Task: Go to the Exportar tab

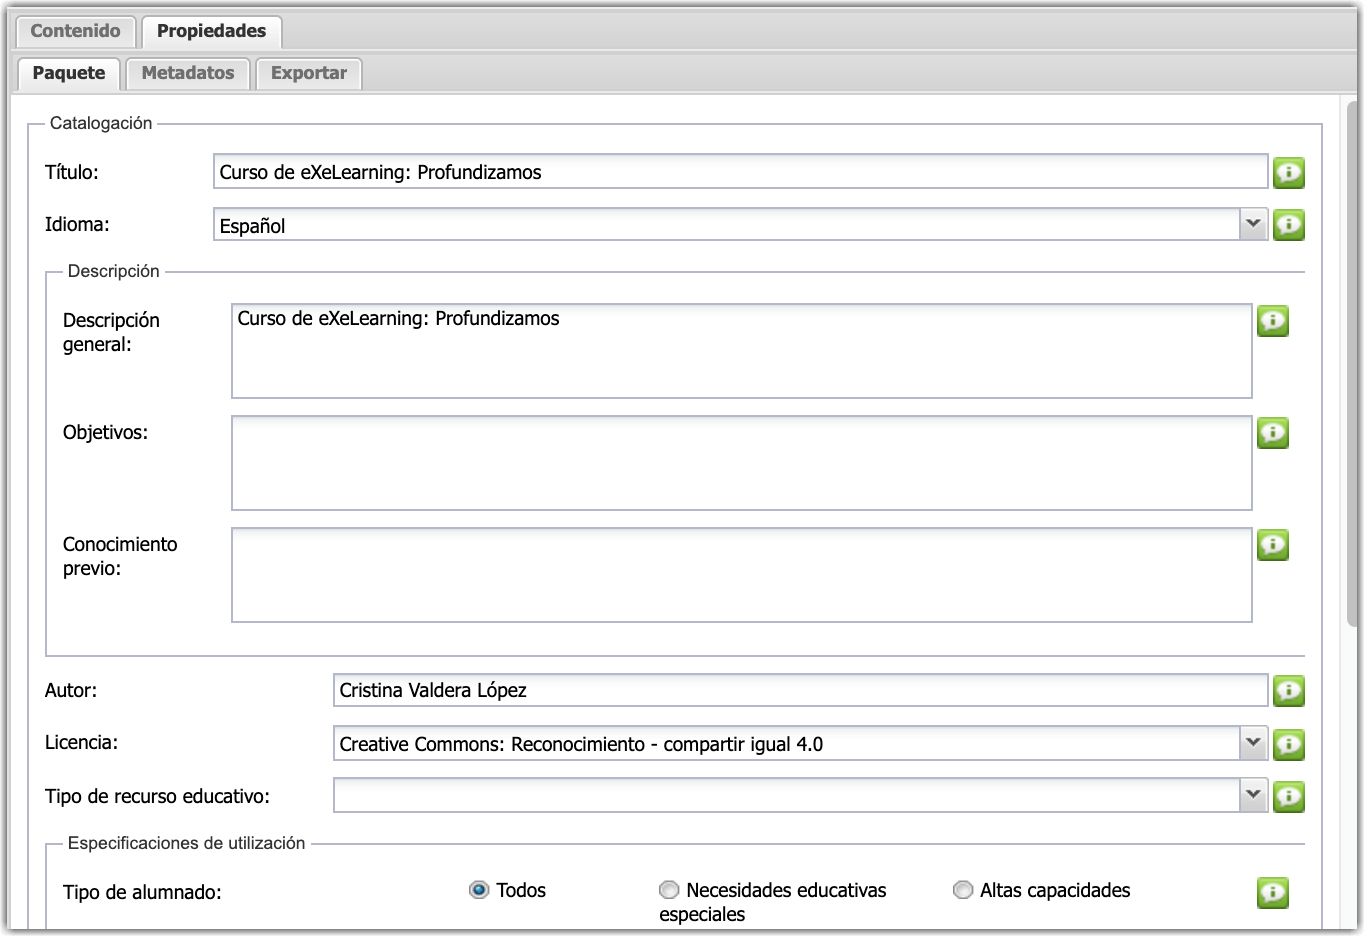Action: pyautogui.click(x=309, y=73)
